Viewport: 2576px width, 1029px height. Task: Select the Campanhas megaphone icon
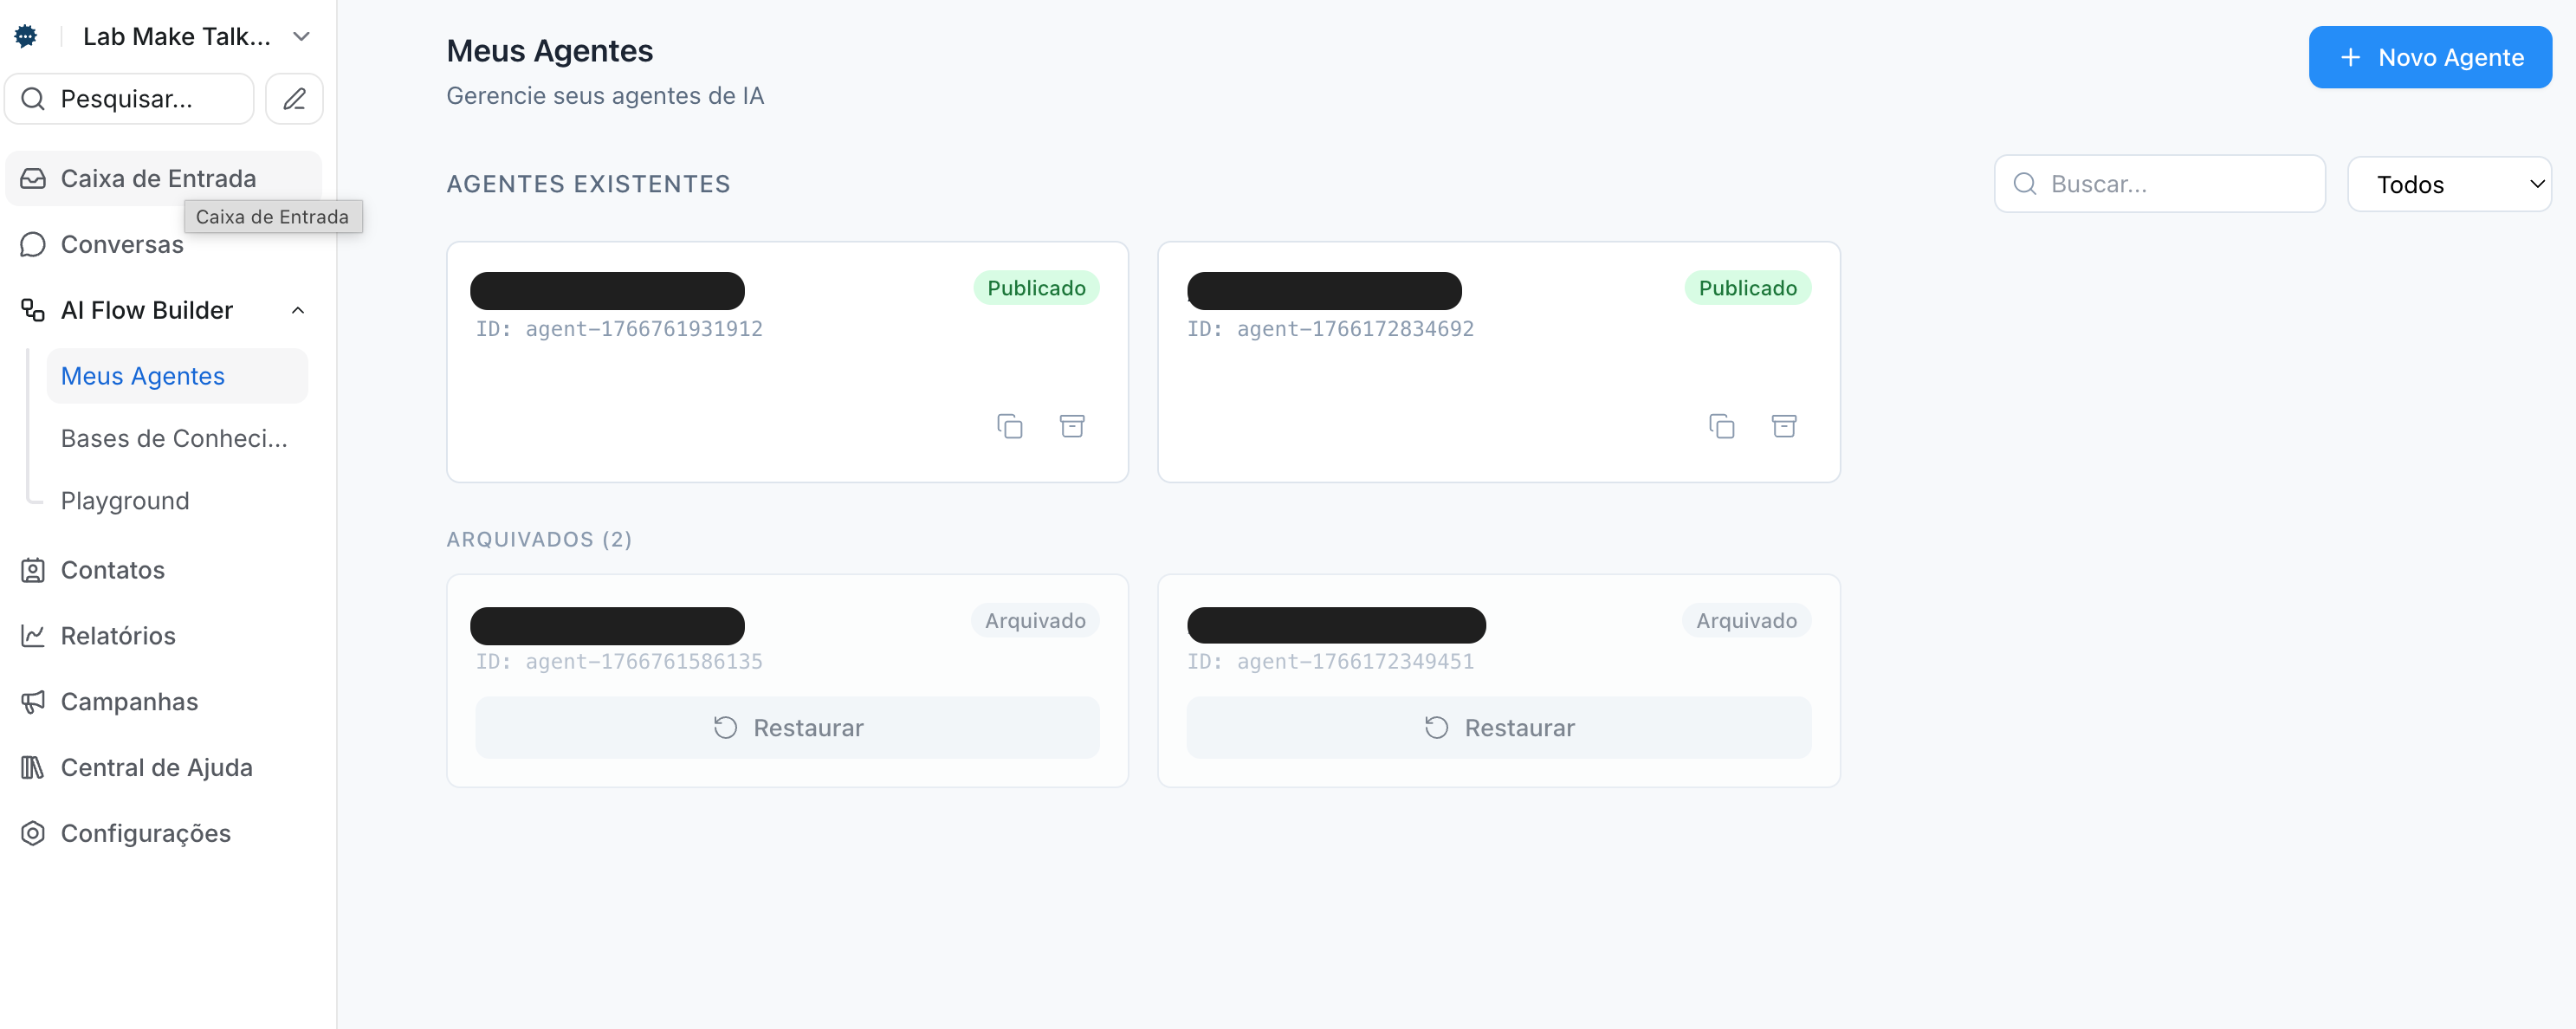[32, 701]
